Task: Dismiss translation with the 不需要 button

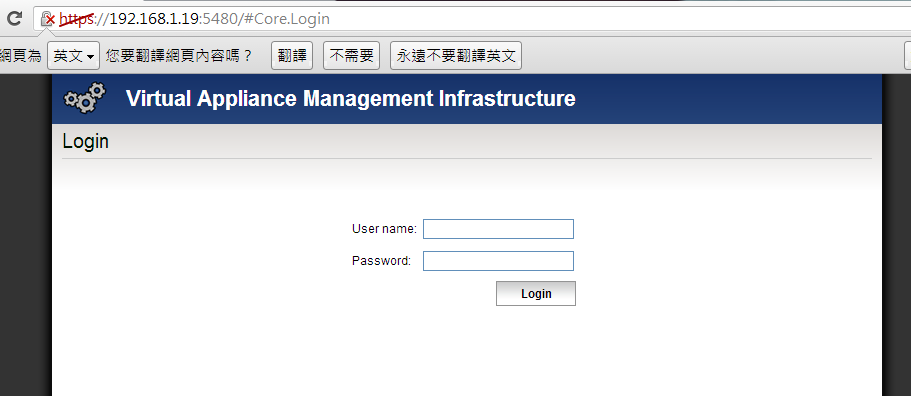Action: click(352, 56)
